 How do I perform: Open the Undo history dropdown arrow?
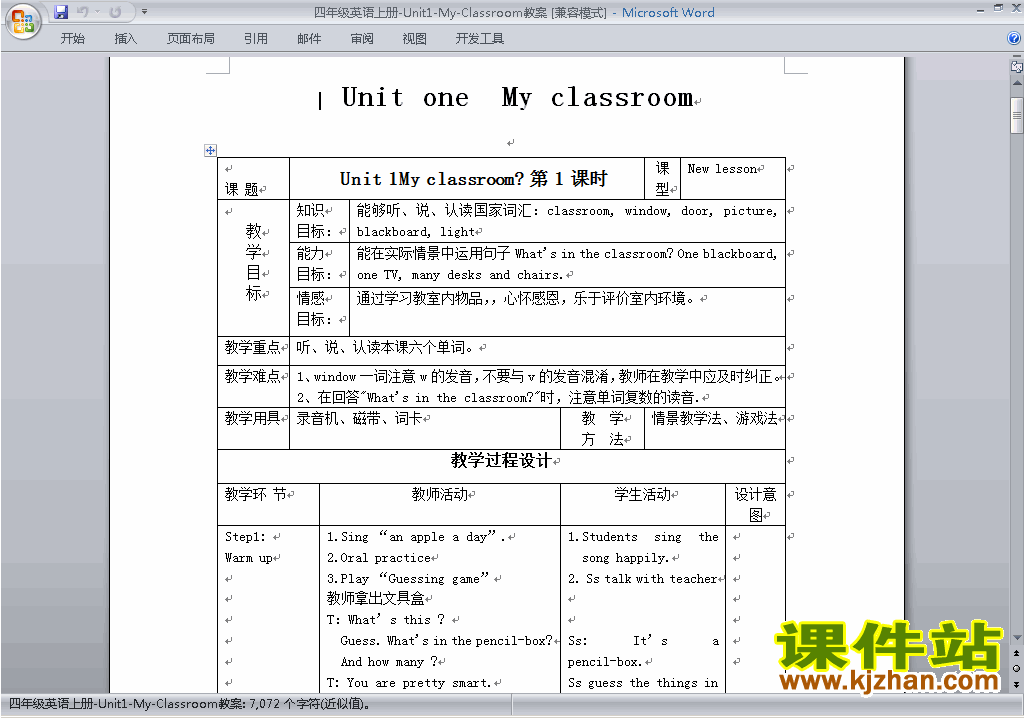click(x=97, y=12)
